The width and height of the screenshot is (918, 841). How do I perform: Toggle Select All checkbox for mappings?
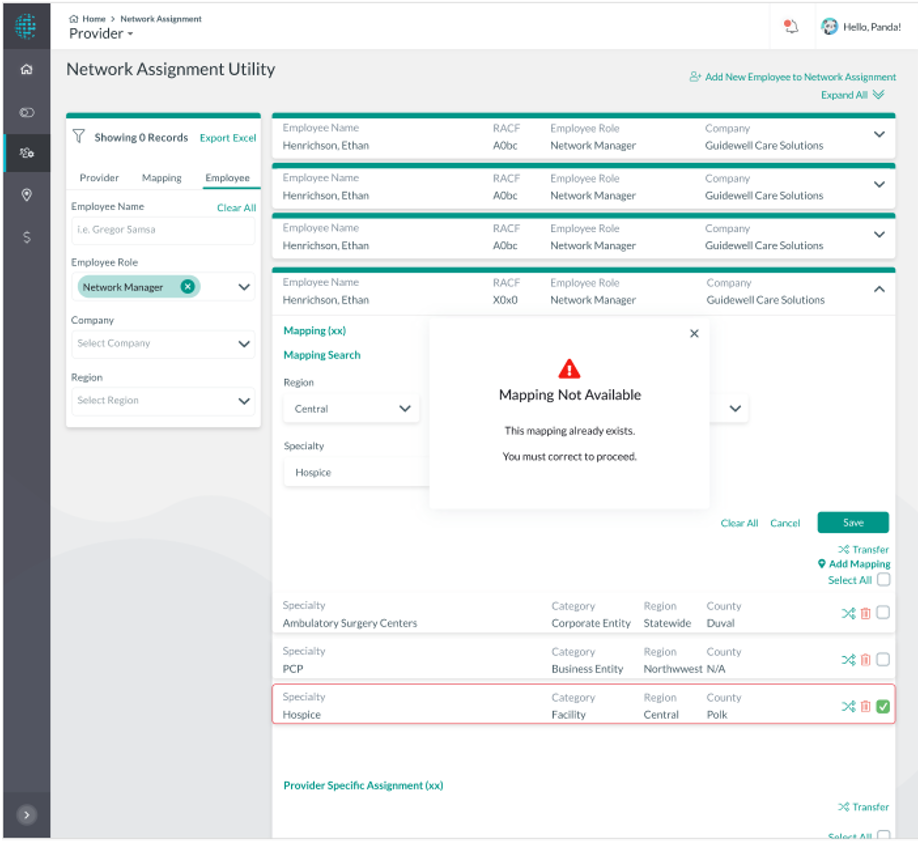click(x=883, y=580)
